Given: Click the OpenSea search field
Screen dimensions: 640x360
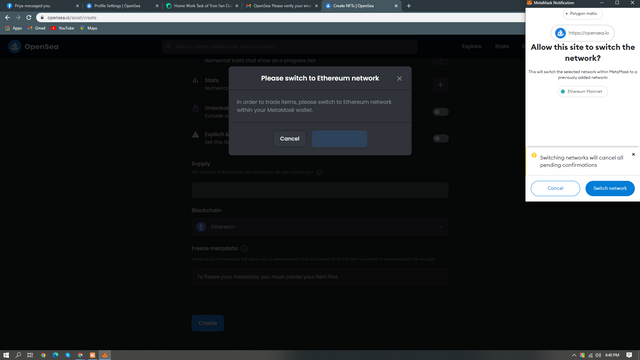Looking at the screenshot, I should point(289,47).
